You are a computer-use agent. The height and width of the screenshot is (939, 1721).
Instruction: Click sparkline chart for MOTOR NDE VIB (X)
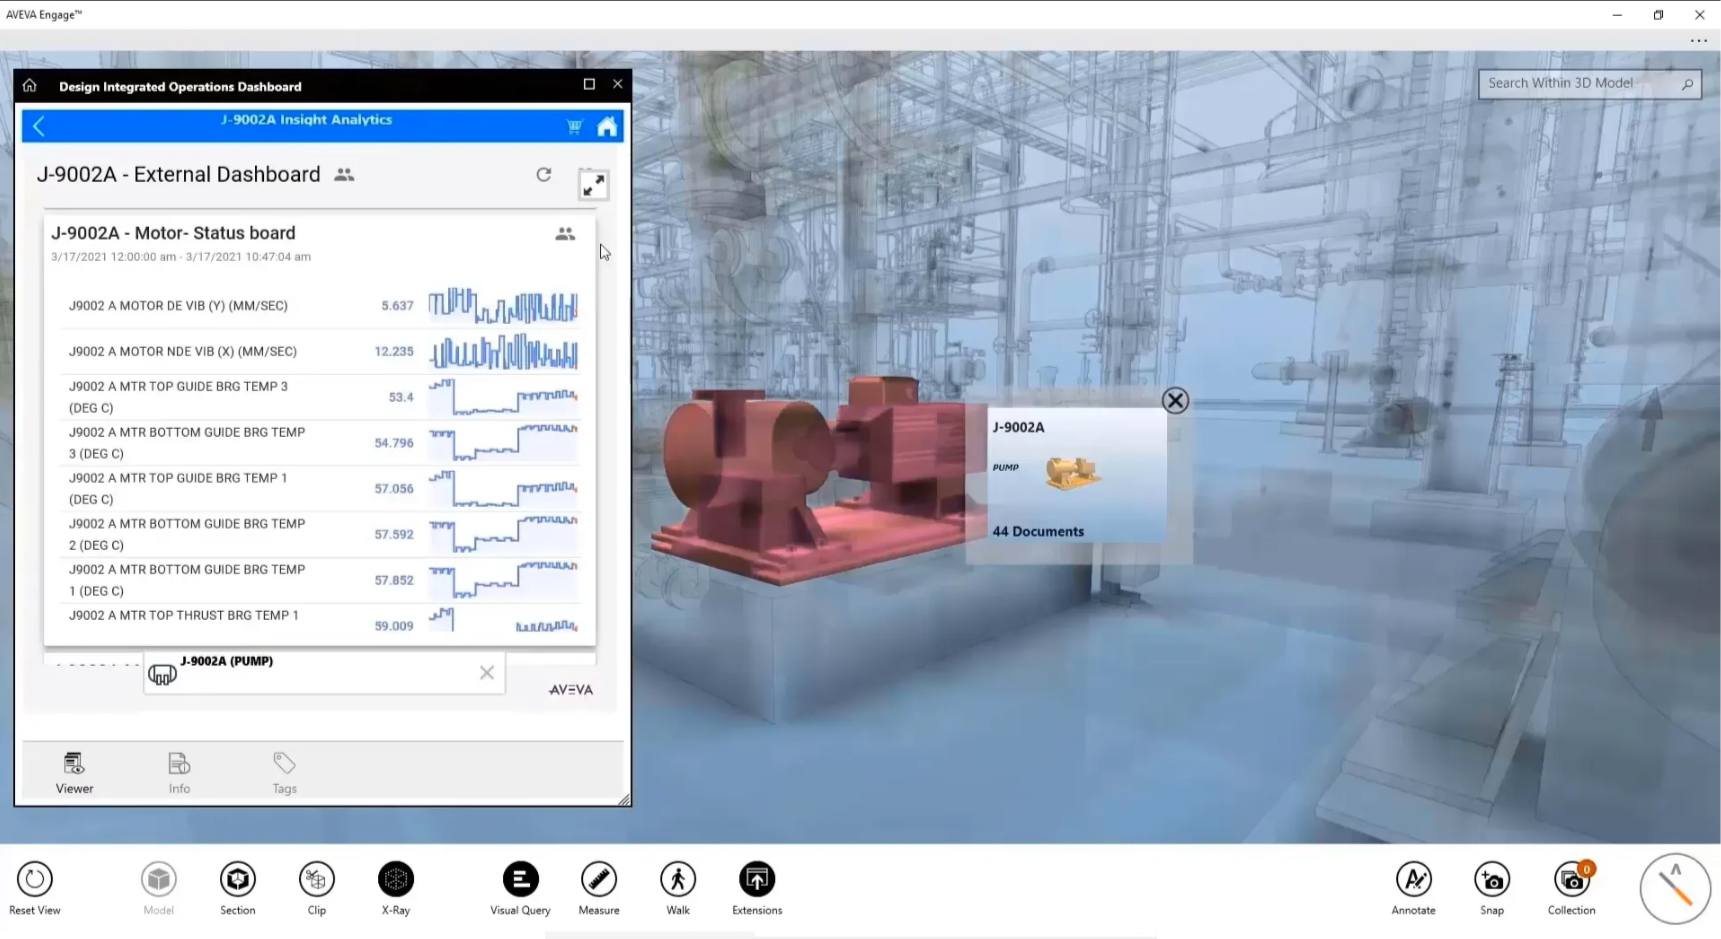[503, 352]
